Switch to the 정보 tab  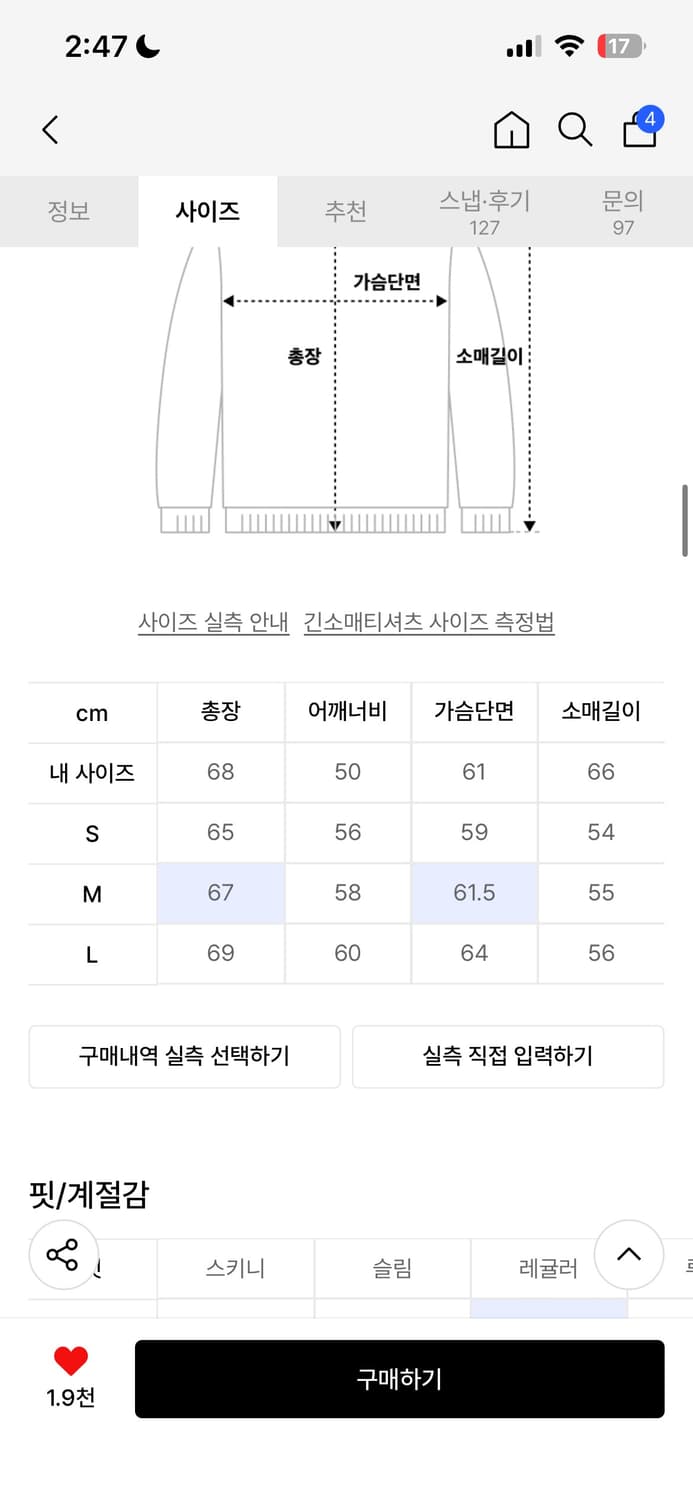tap(69, 211)
